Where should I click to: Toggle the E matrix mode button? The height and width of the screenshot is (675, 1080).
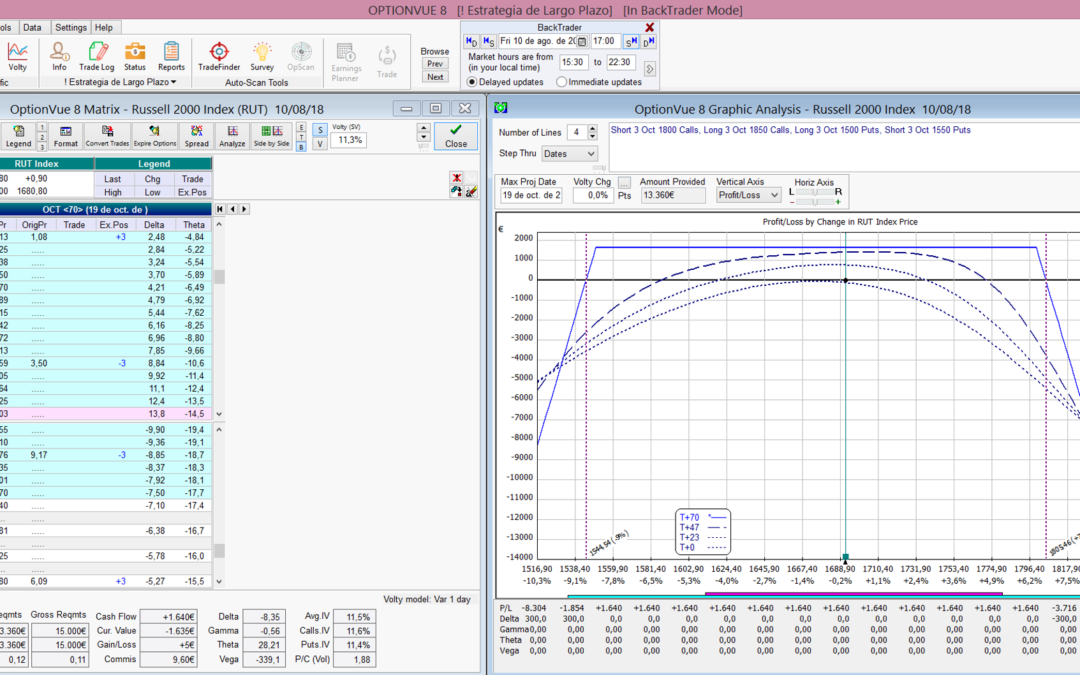pos(301,127)
